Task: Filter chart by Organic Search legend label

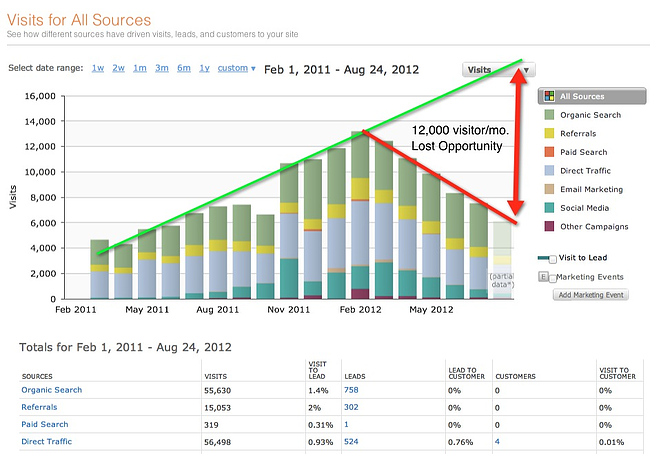Action: pyautogui.click(x=591, y=115)
